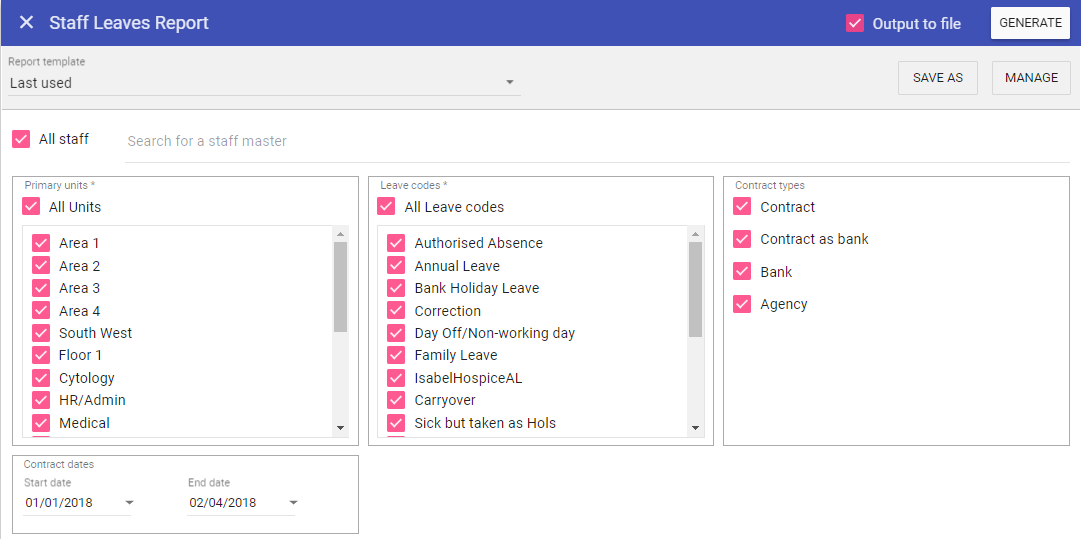Disable the Agency contract type
Image resolution: width=1081 pixels, height=539 pixels.
(x=742, y=304)
